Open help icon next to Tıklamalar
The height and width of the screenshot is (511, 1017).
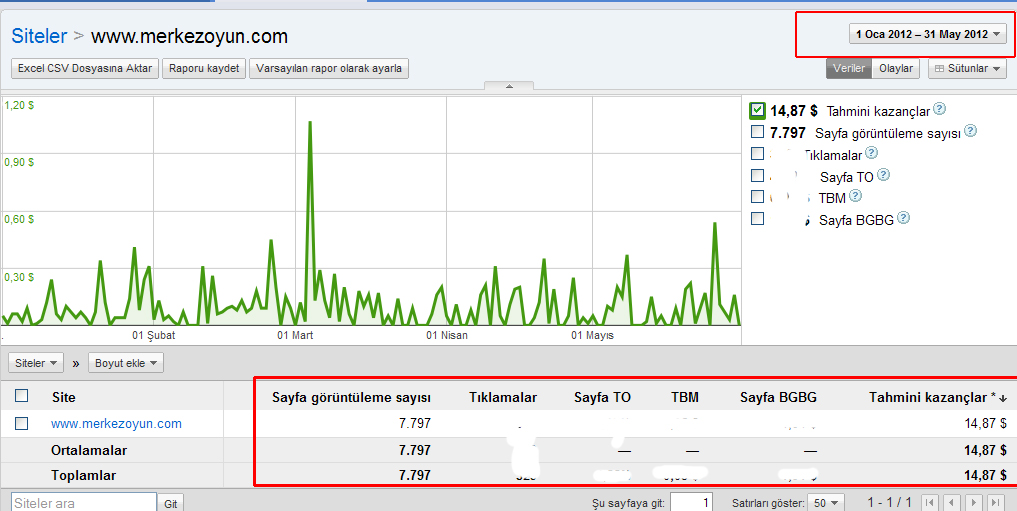point(872,153)
